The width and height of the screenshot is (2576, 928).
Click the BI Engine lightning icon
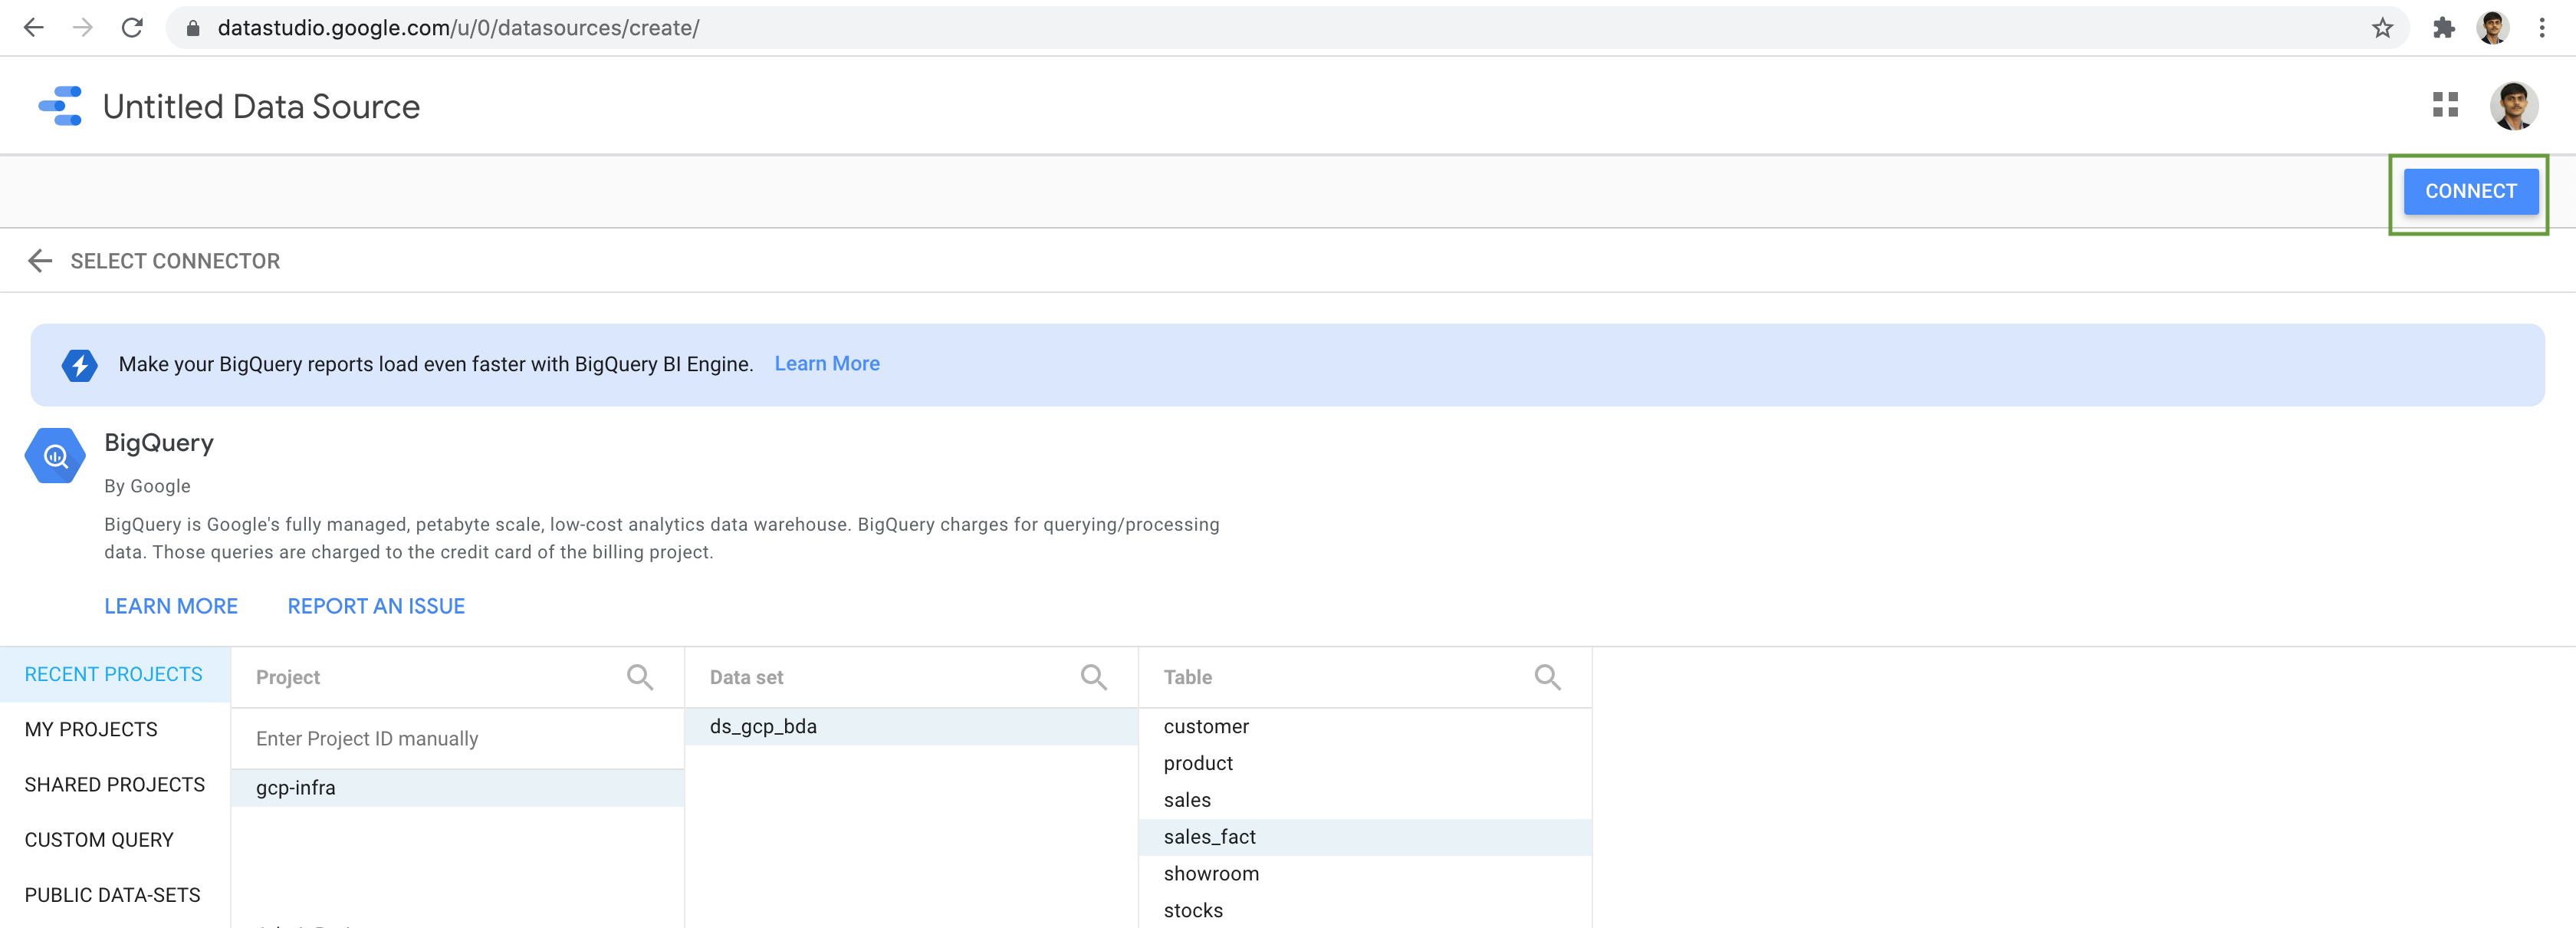pyautogui.click(x=80, y=365)
